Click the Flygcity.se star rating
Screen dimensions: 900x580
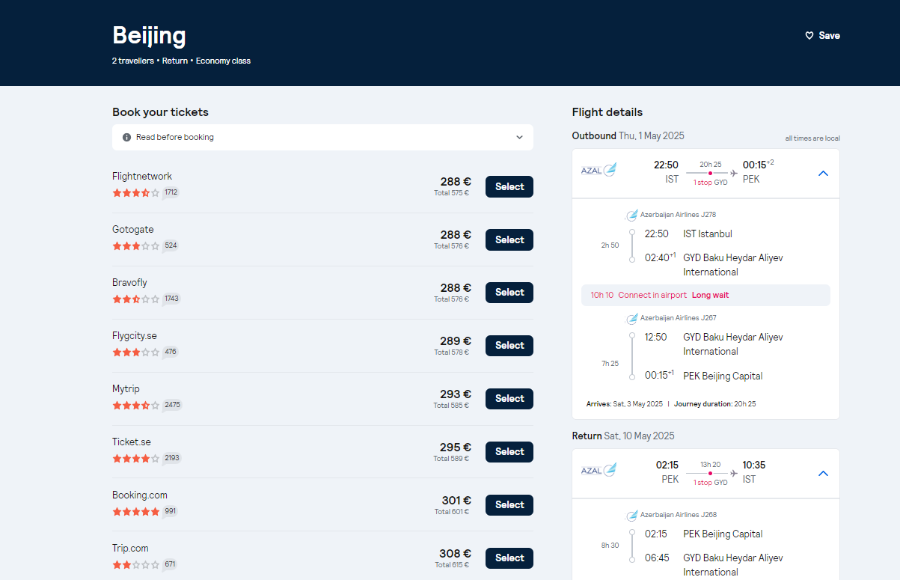point(136,352)
